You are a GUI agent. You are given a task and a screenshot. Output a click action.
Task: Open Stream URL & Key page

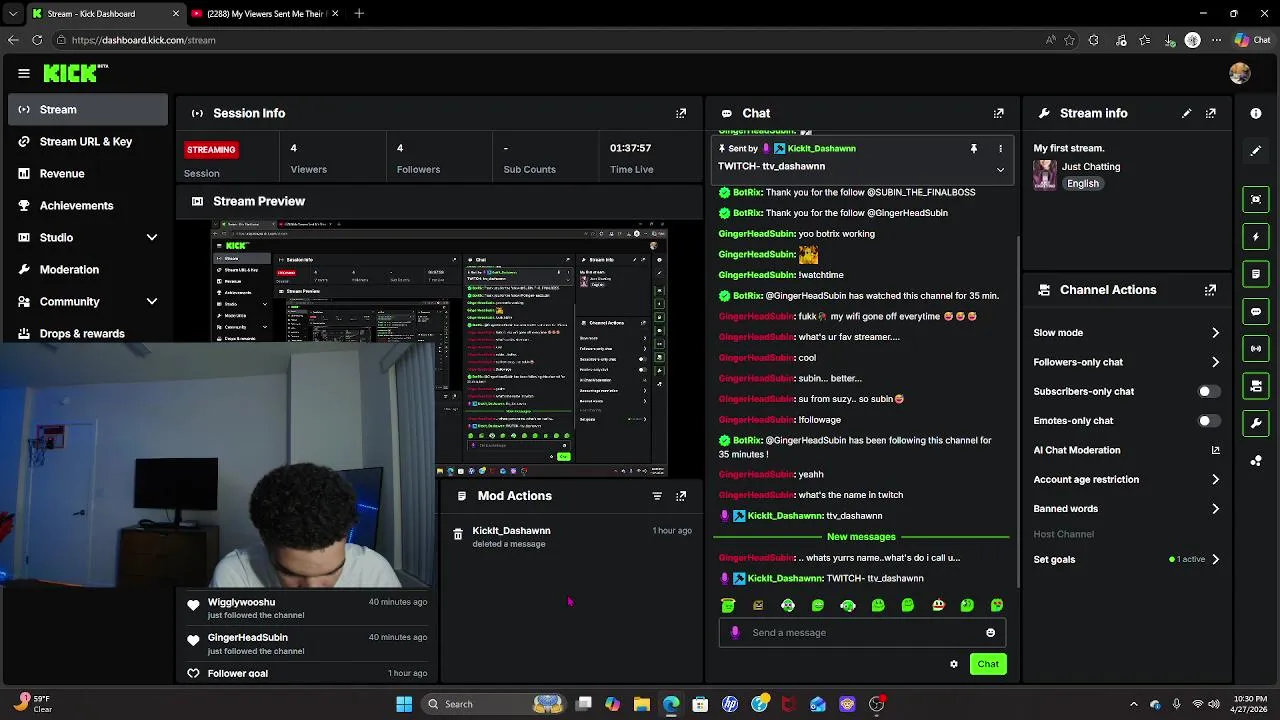(88, 142)
